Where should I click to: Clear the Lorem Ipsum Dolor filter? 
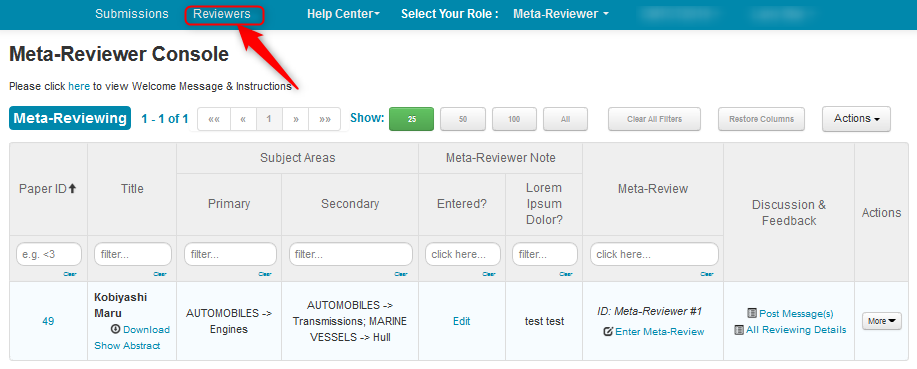[566, 274]
